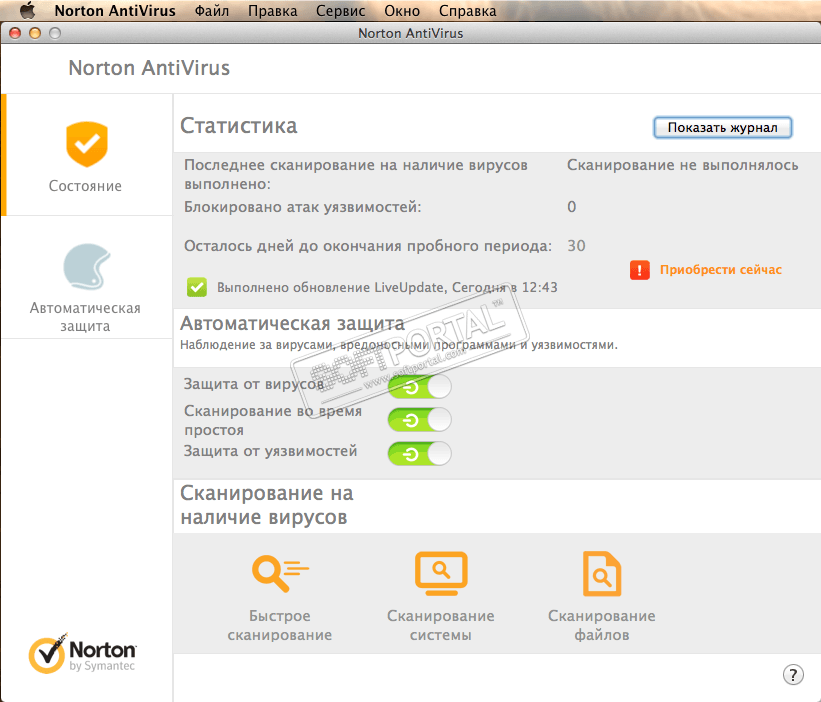Minimize window with the yellow button

pyautogui.click(x=35, y=34)
